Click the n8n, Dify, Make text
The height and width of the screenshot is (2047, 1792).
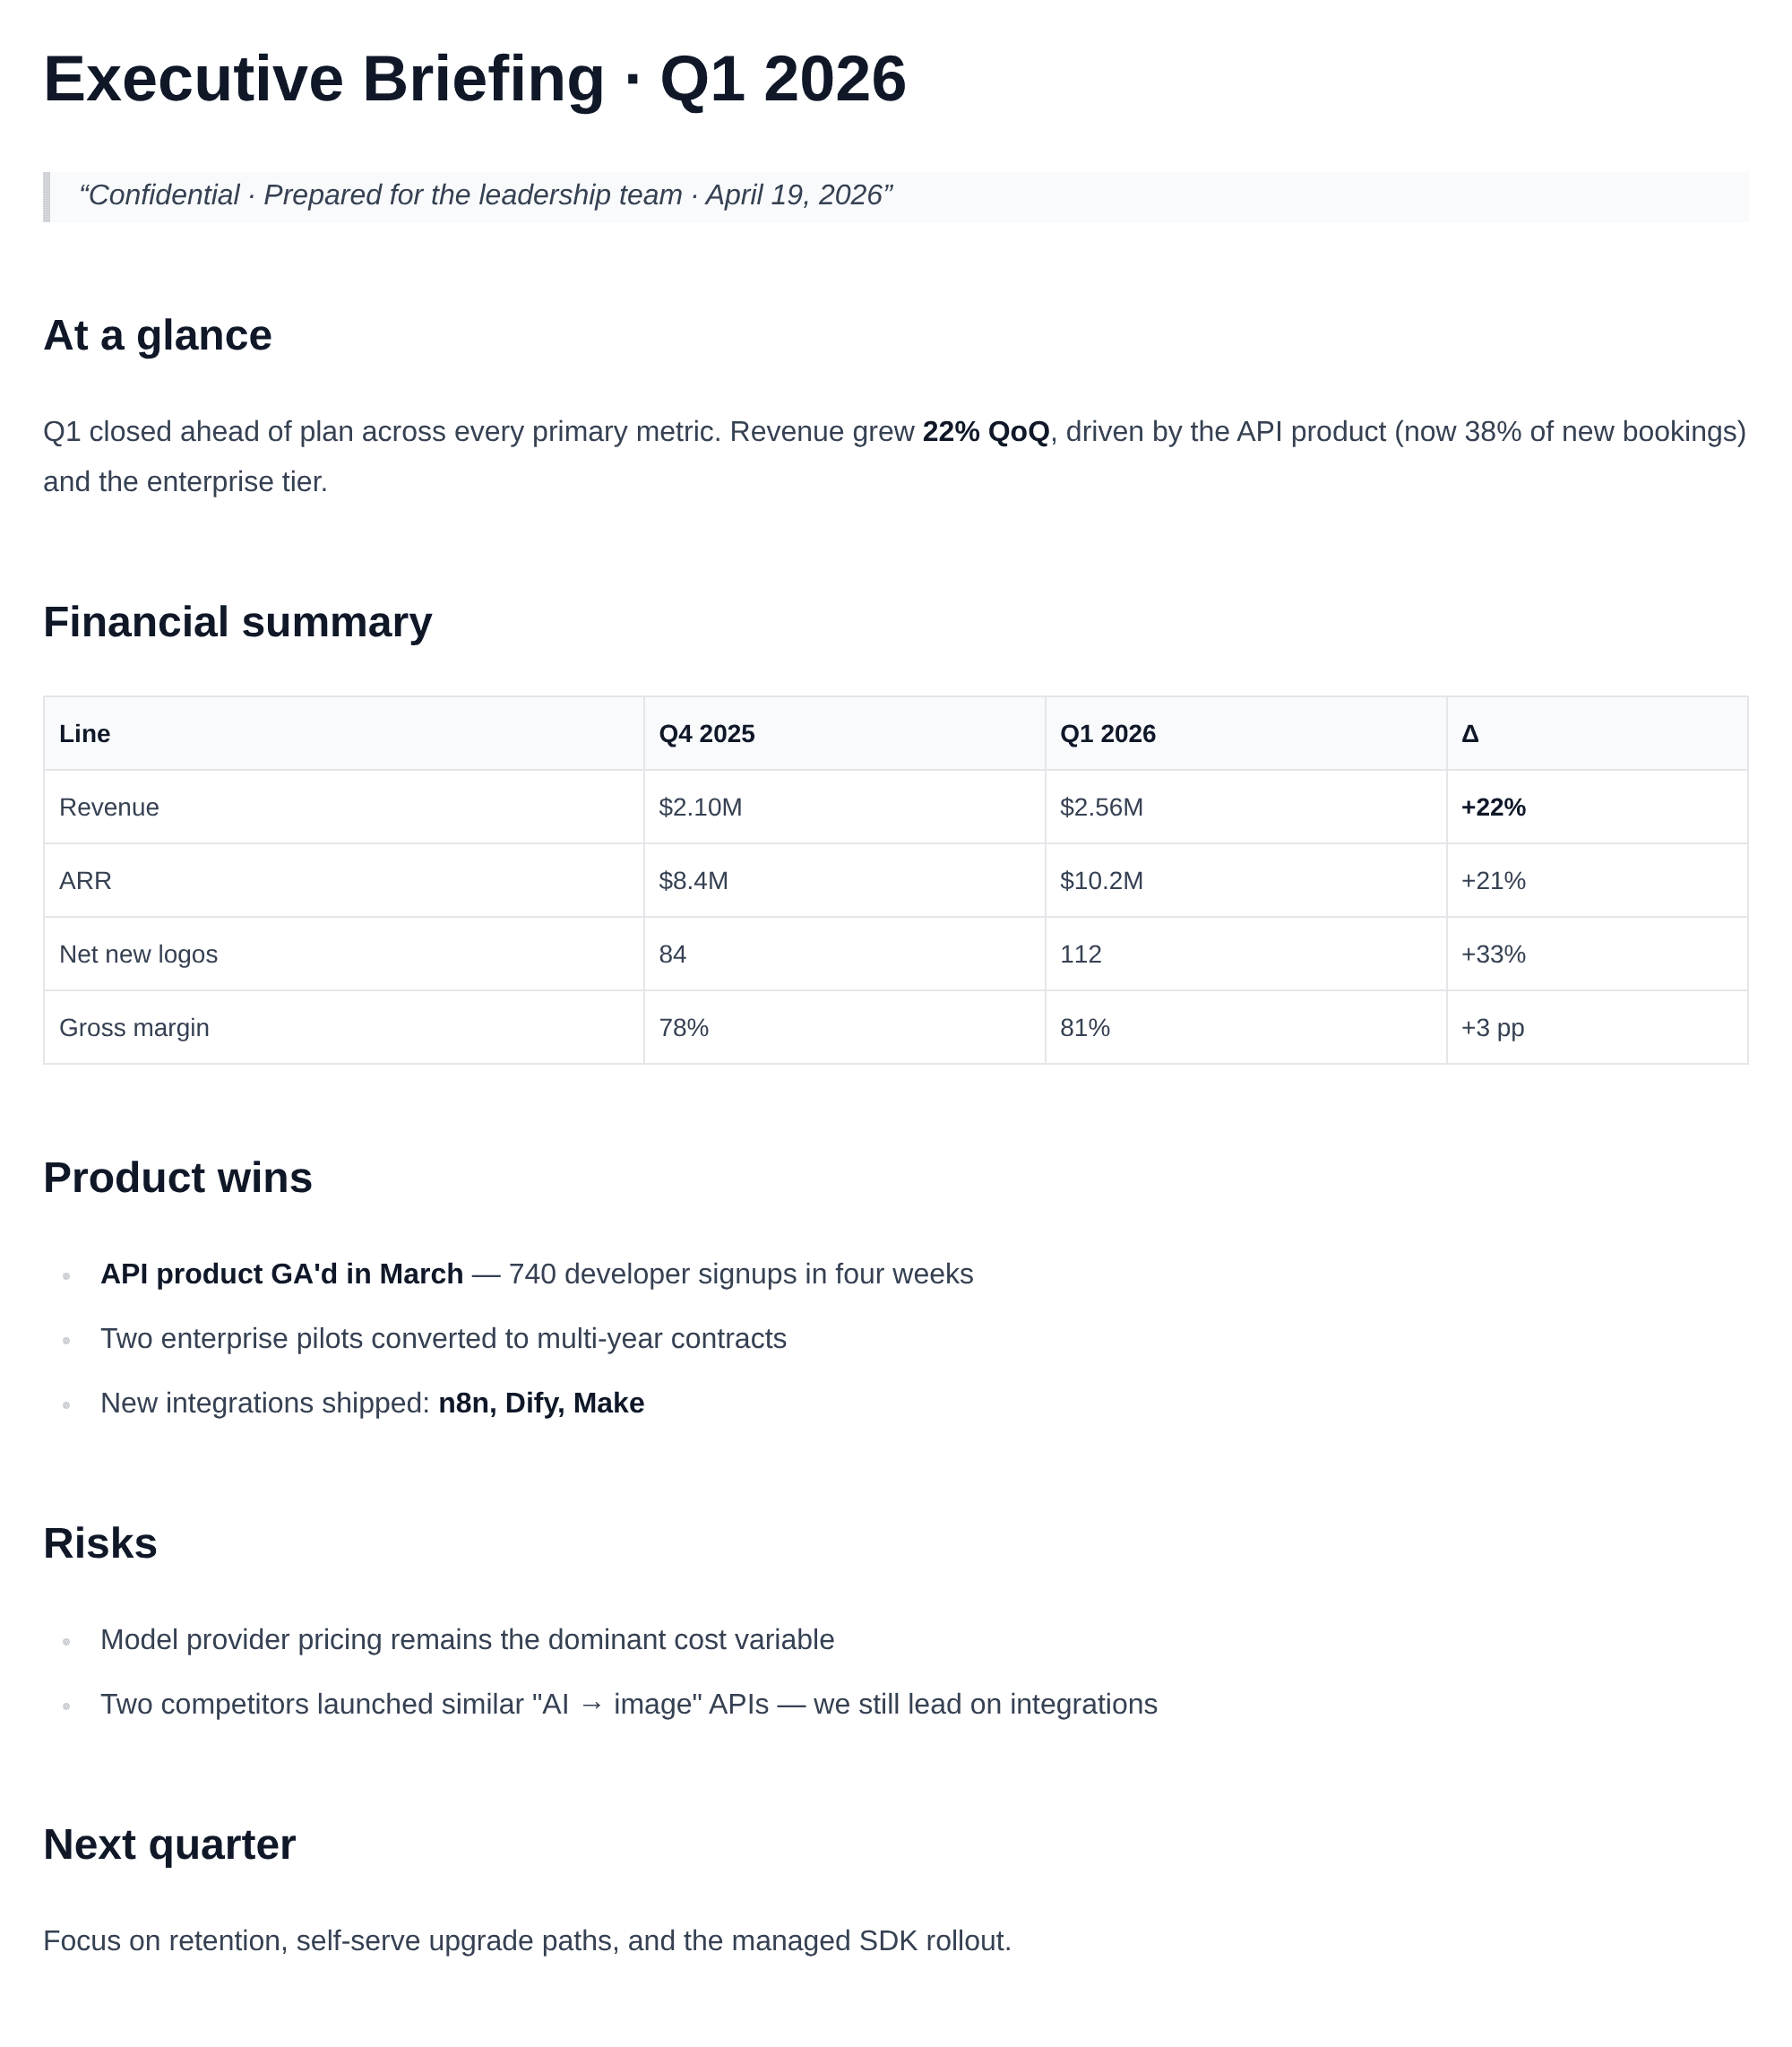click(x=541, y=1403)
